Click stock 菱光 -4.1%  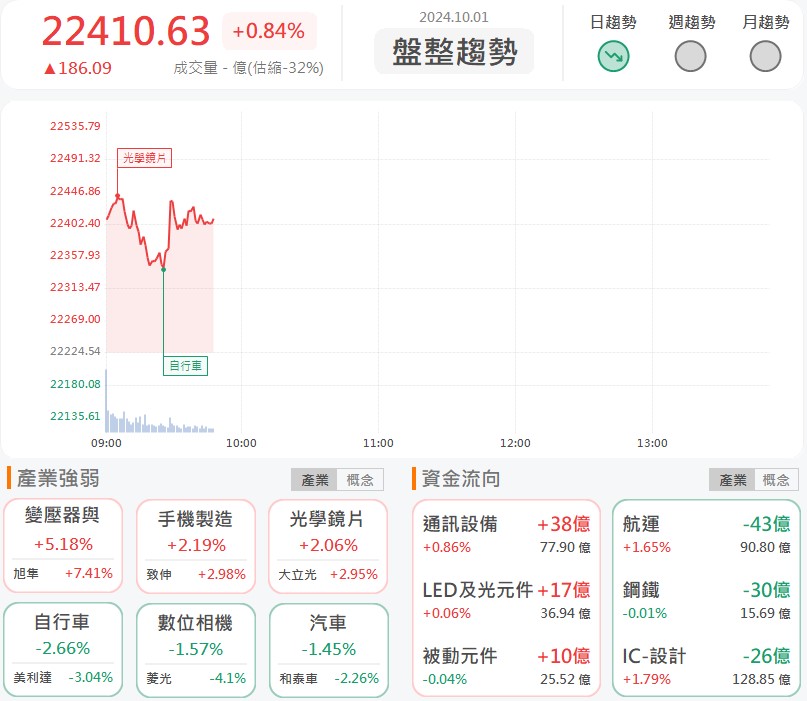pos(196,678)
